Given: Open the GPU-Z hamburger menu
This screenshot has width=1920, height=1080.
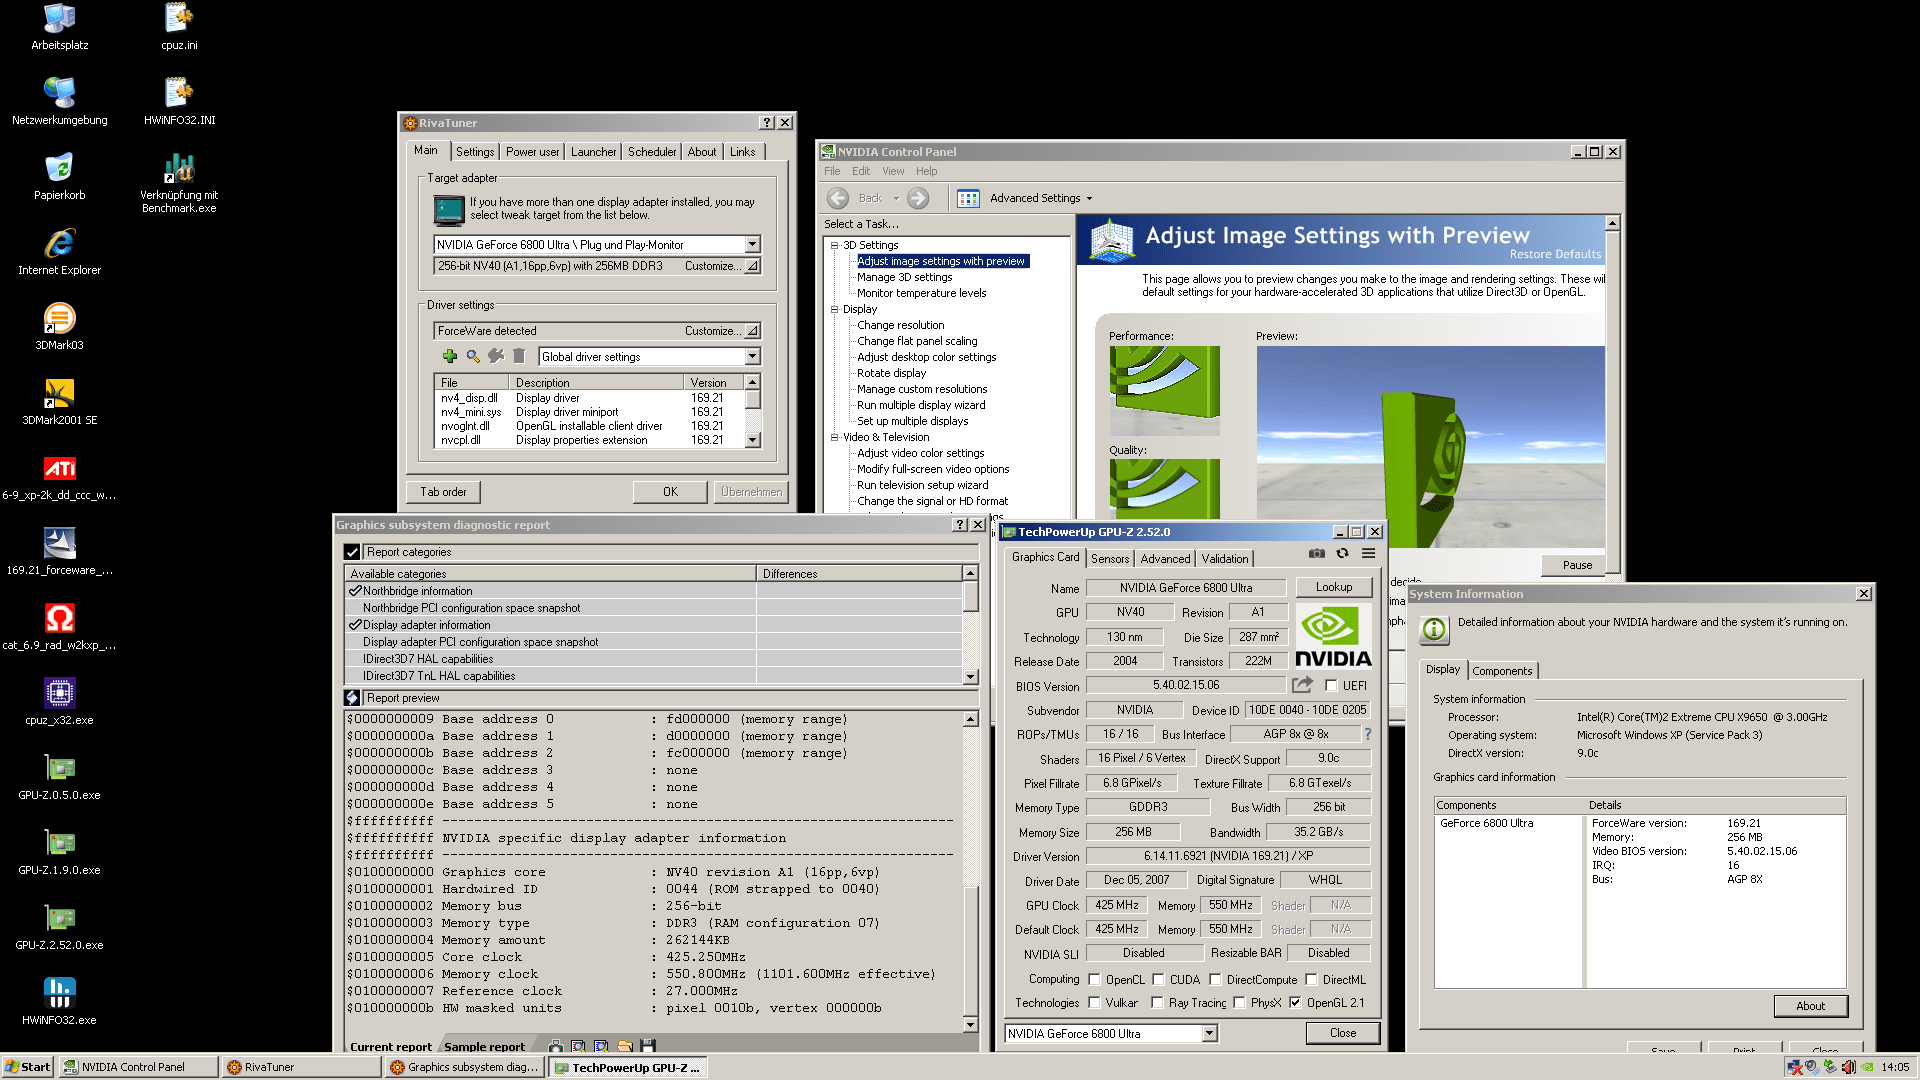Looking at the screenshot, I should (x=1368, y=553).
